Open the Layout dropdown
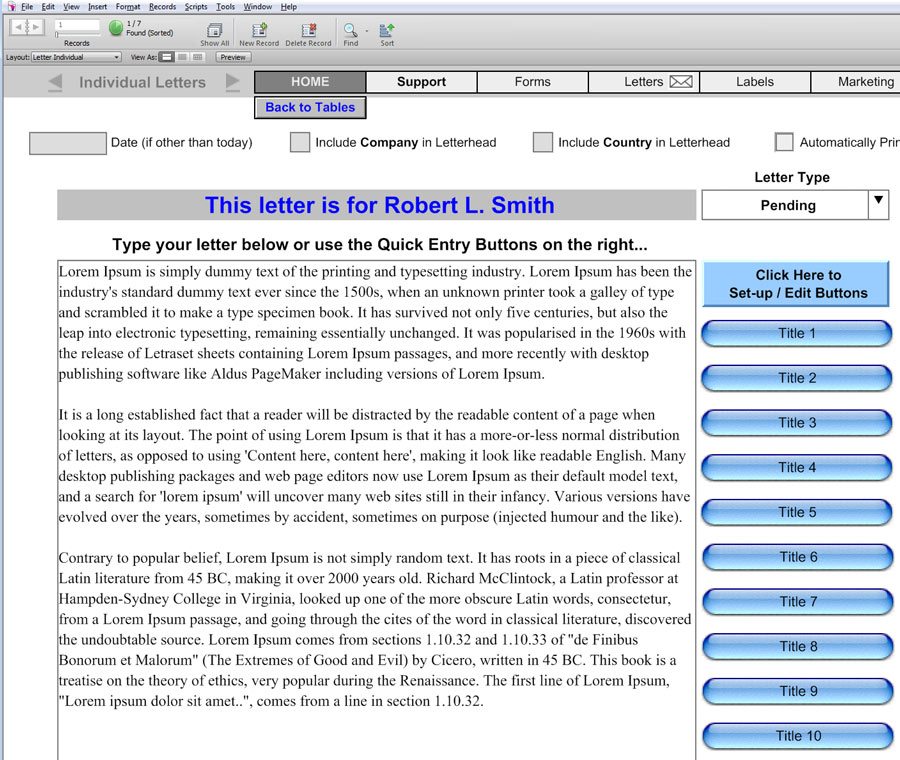This screenshot has width=900, height=760. 76,57
